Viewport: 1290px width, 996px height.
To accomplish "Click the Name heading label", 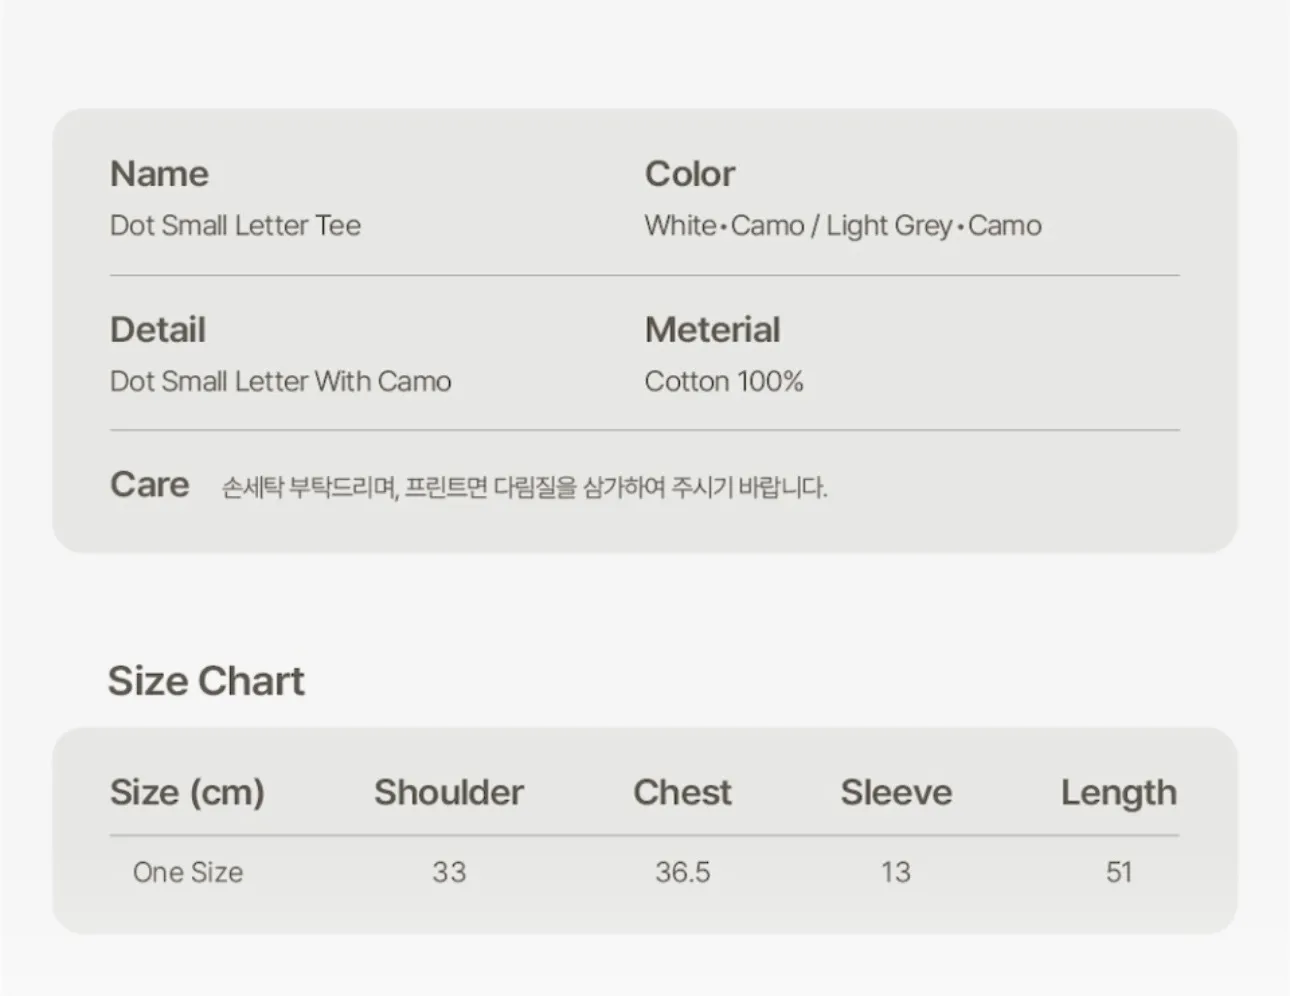I will [159, 174].
